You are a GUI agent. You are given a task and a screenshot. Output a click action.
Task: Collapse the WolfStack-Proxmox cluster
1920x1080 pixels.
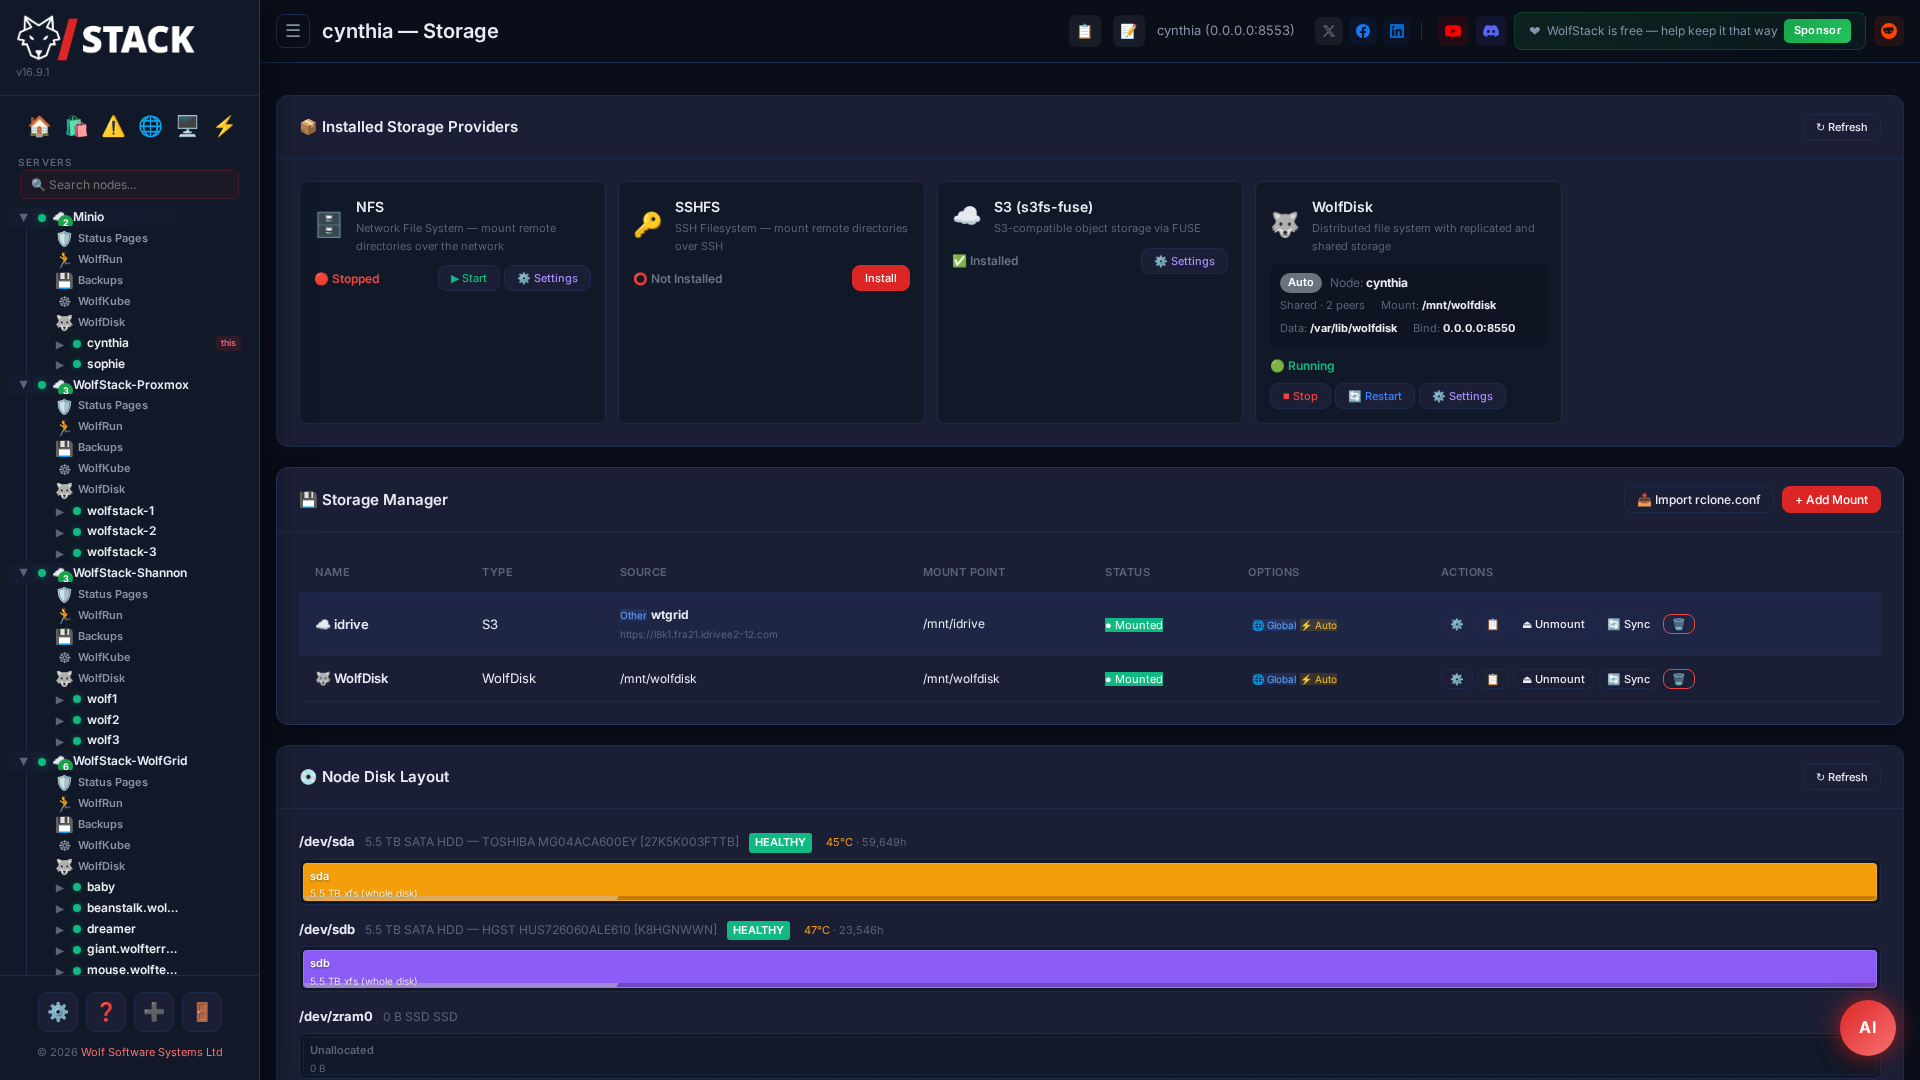click(x=23, y=385)
